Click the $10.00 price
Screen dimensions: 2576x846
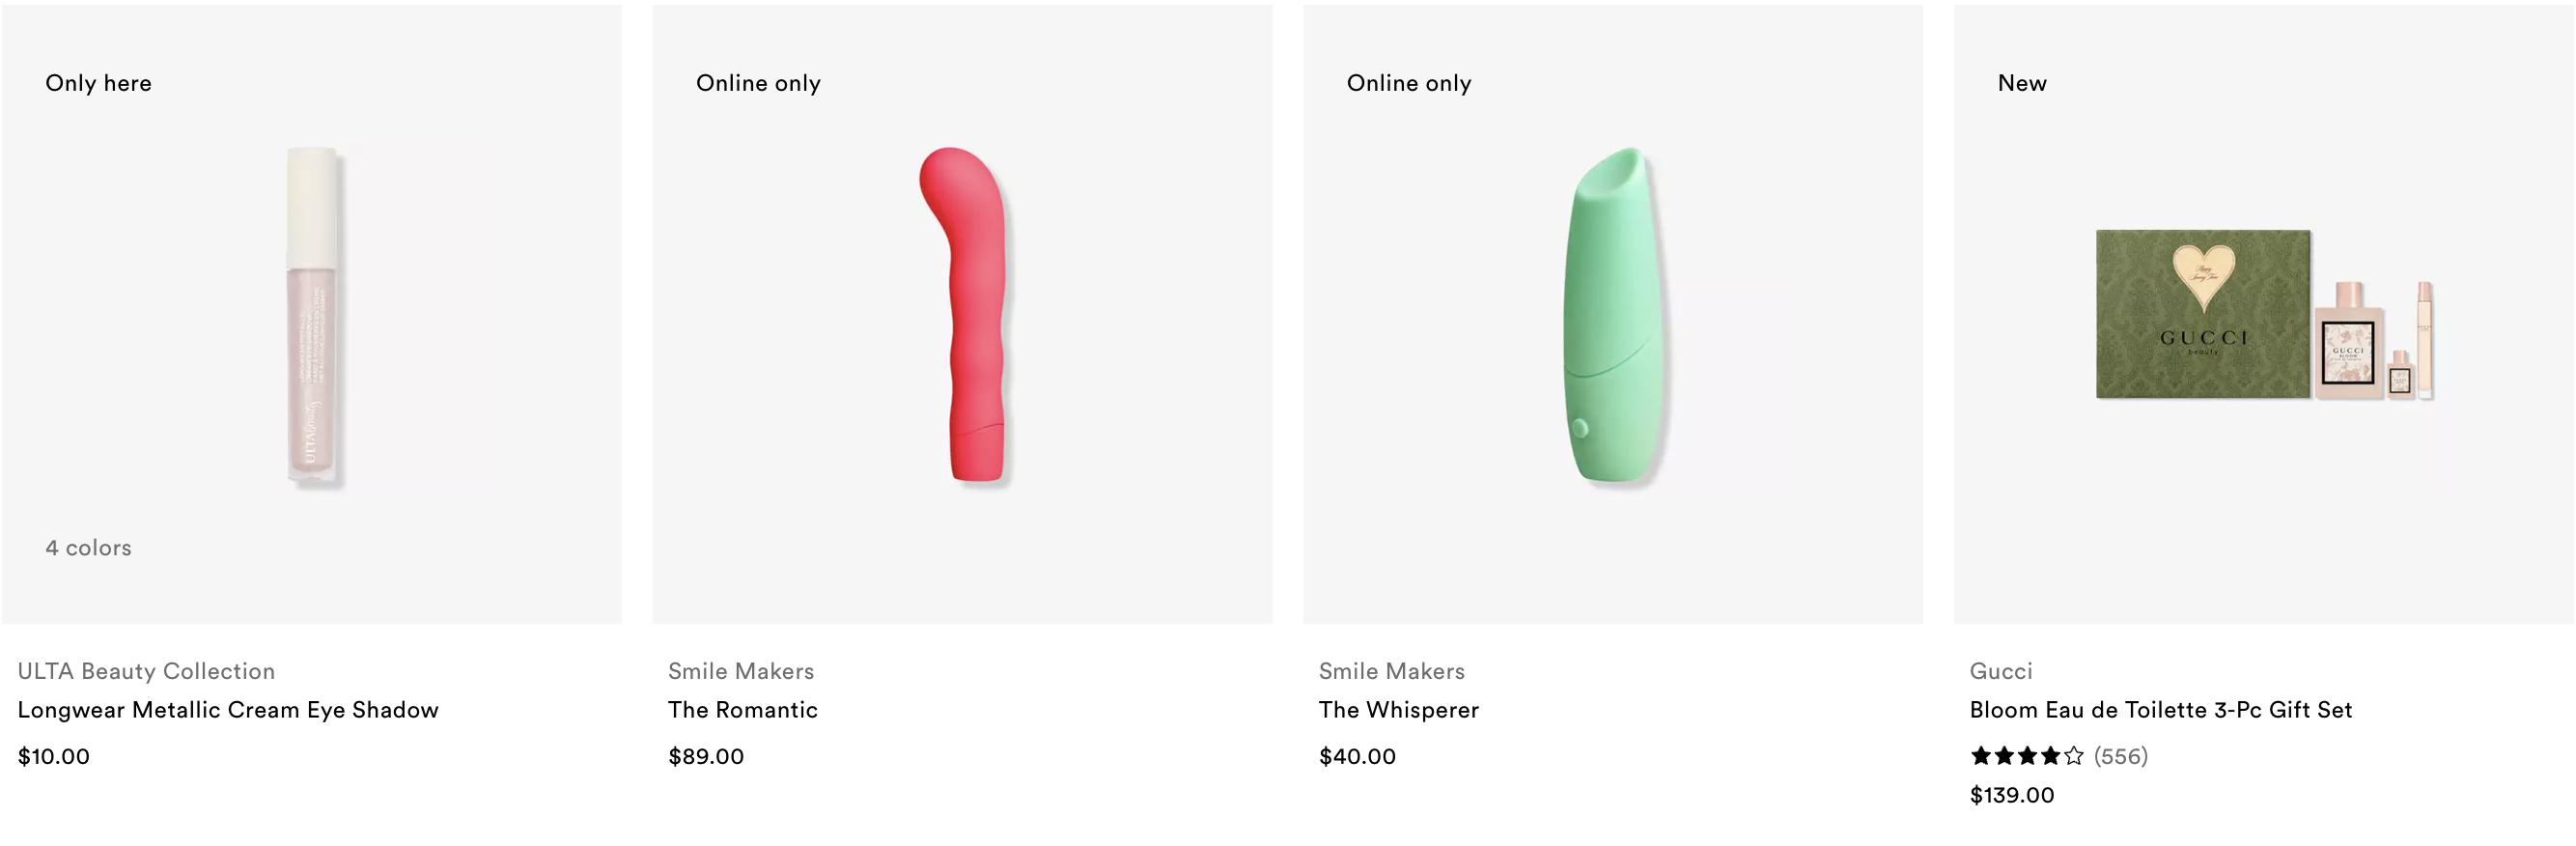click(x=54, y=757)
